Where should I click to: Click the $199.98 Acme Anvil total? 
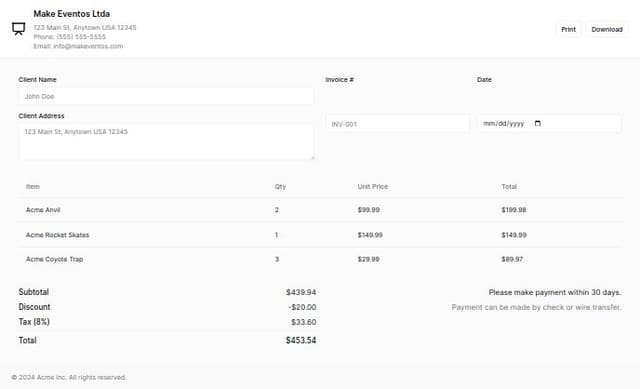pyautogui.click(x=514, y=210)
